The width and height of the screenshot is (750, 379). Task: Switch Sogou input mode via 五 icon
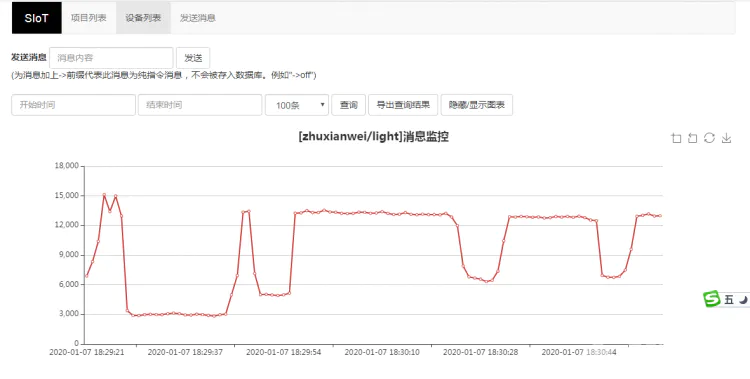point(728,300)
